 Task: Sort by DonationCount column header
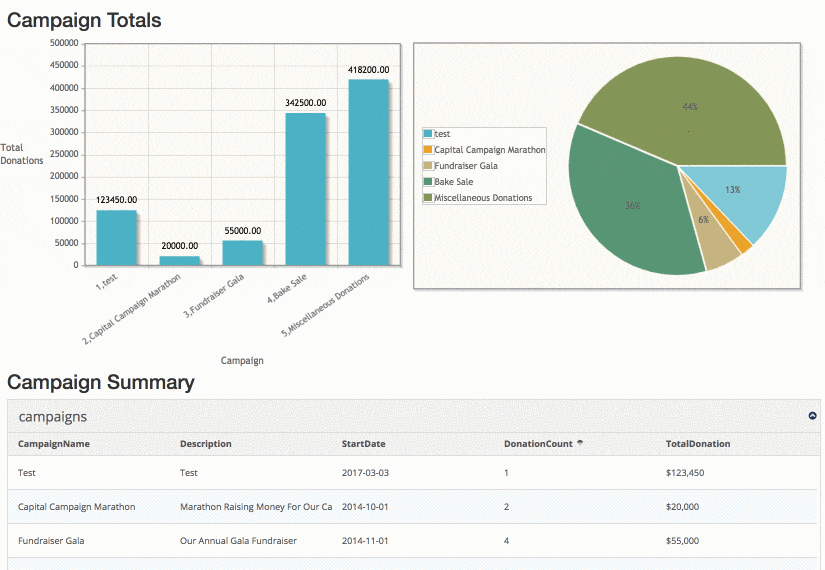pos(538,444)
